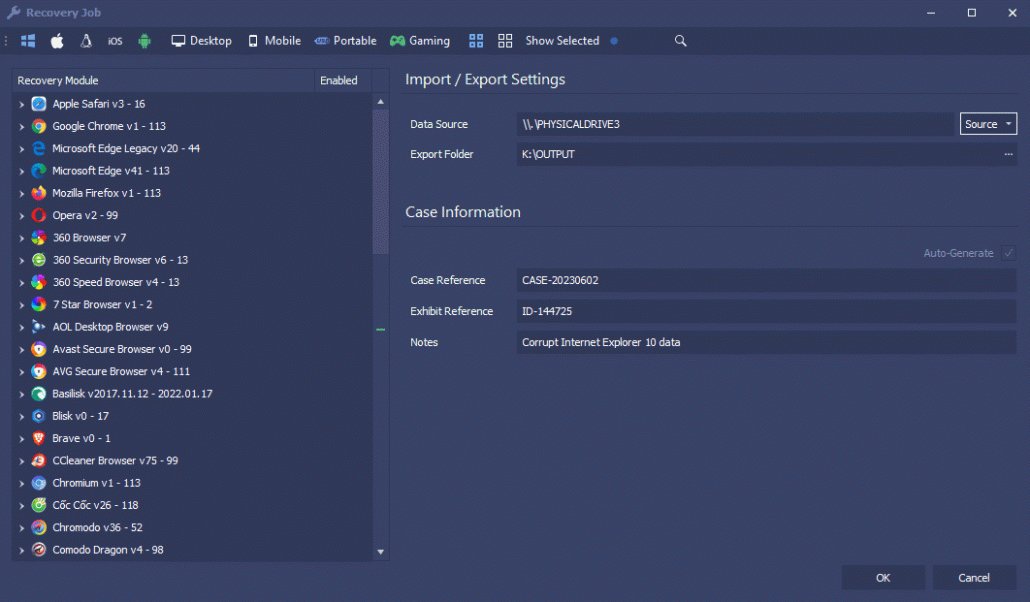Screen dimensions: 1030x602
Task: Click the Mozilla Firefox icon
Action: click(39, 193)
